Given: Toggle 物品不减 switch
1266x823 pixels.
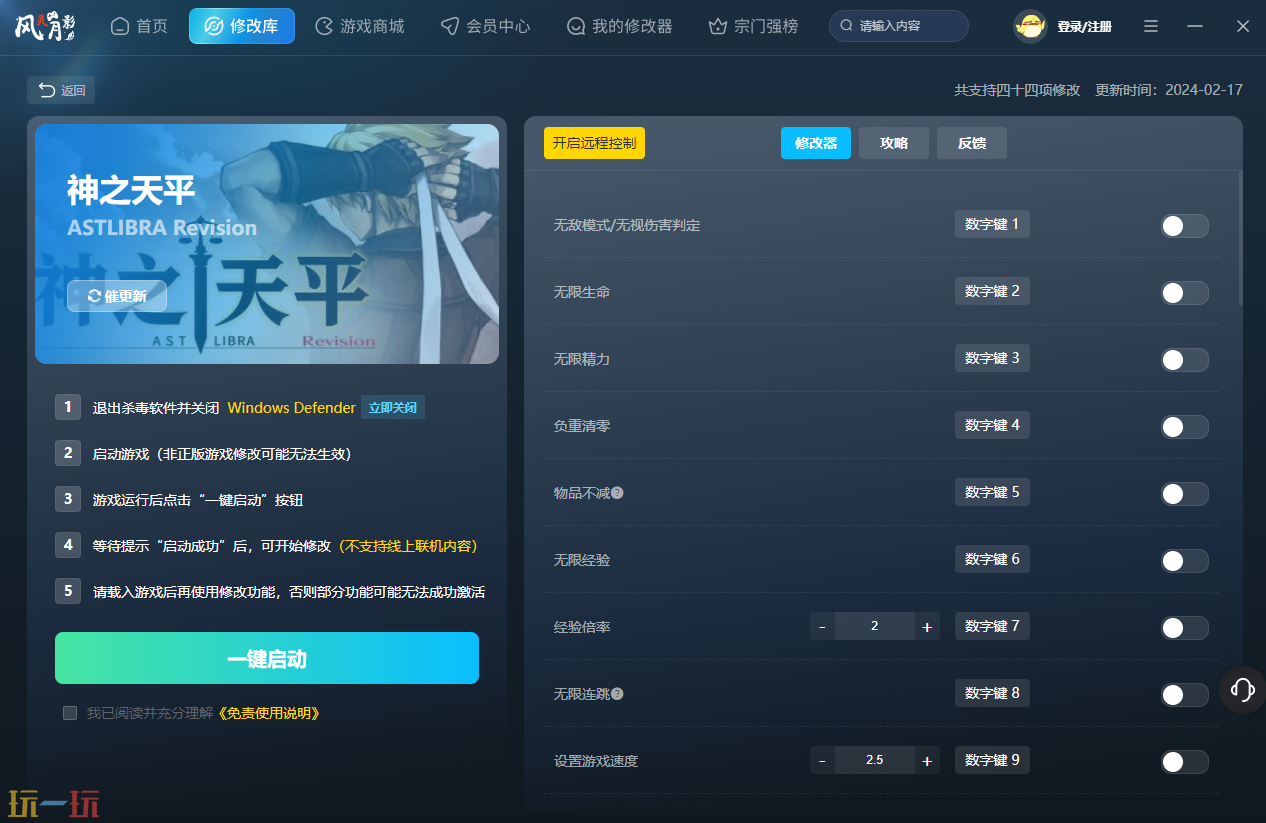Looking at the screenshot, I should [1185, 494].
